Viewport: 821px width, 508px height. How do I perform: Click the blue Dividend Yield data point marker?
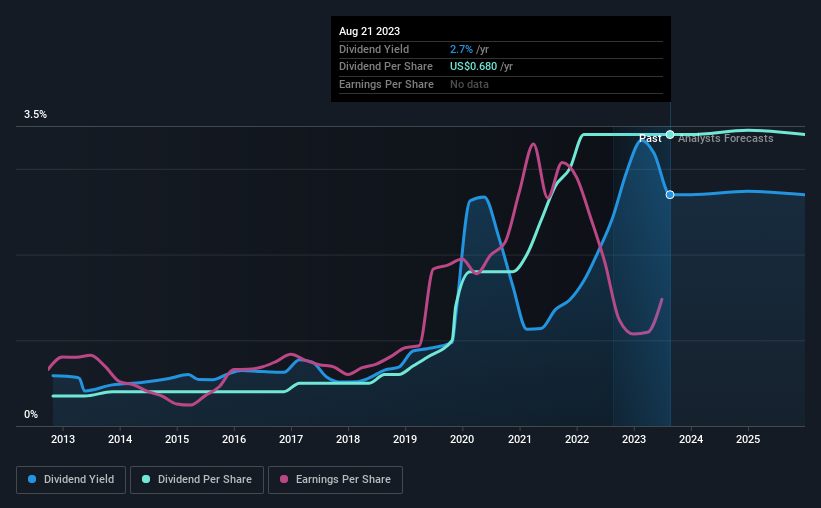[670, 195]
